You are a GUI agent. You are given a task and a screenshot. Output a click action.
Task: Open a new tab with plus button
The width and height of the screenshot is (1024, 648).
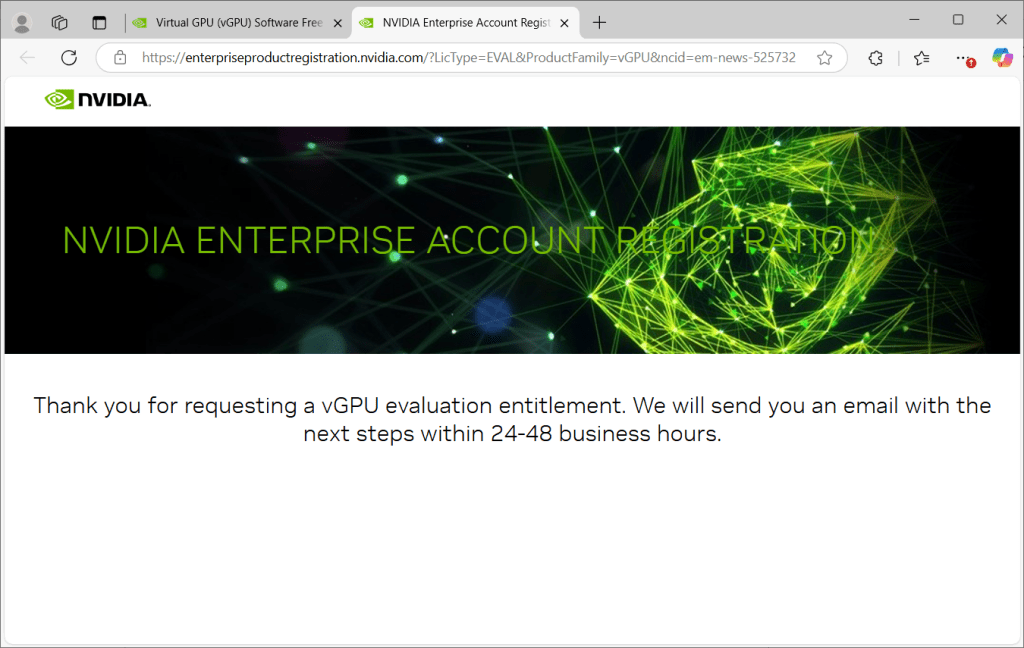pos(599,22)
